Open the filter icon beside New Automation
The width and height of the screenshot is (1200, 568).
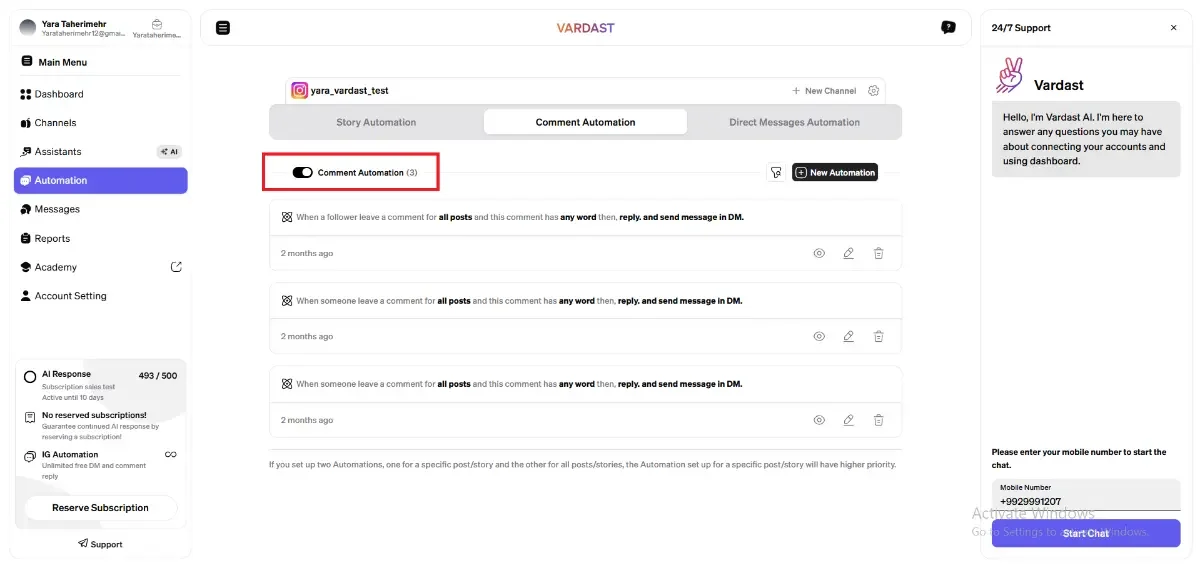point(776,172)
